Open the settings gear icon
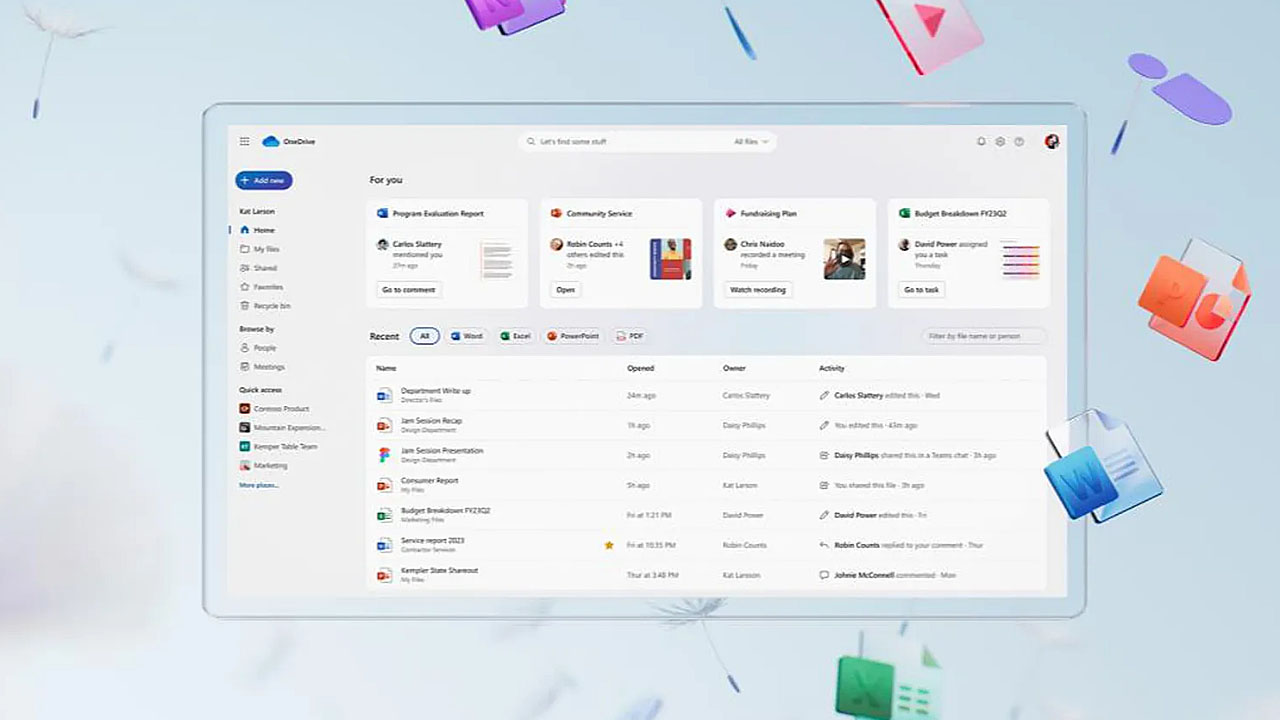The image size is (1280, 720). [x=1000, y=142]
